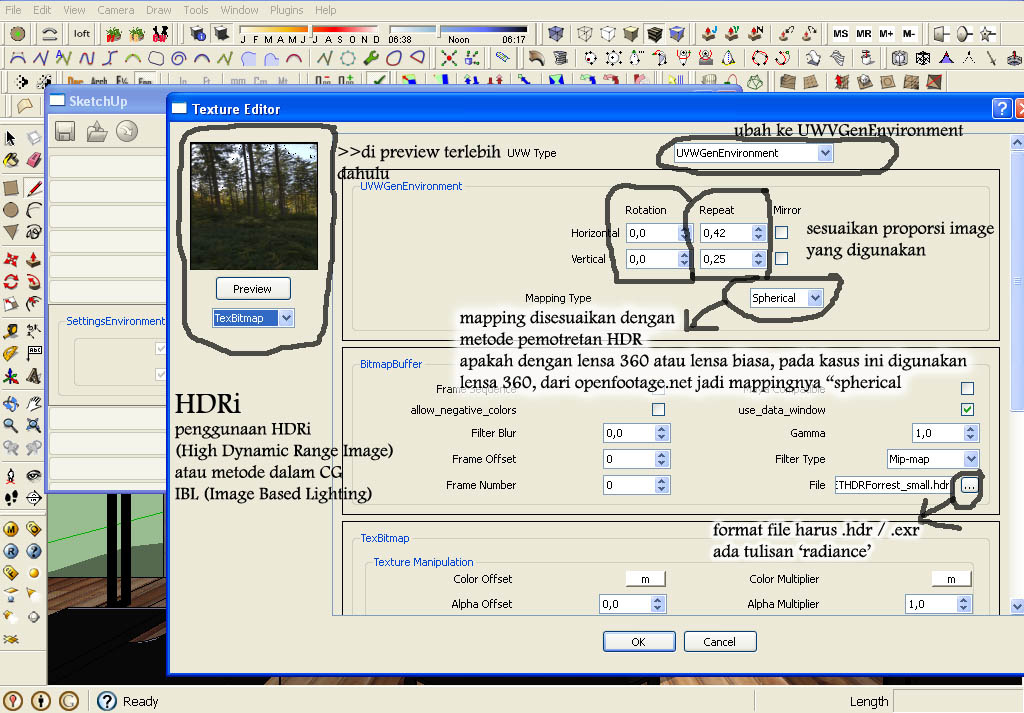1024x713 pixels.
Task: Click the green wrench toolbar icon
Action: 371,58
